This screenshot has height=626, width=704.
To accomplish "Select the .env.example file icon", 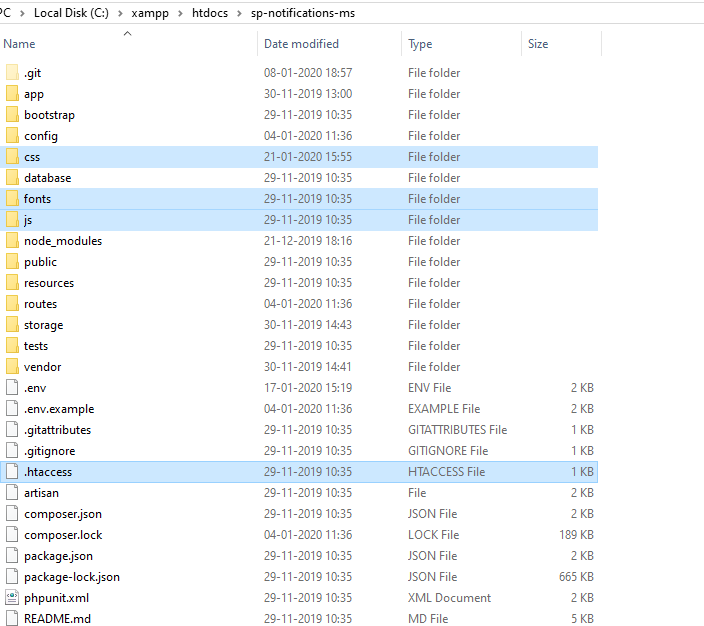I will (12, 409).
